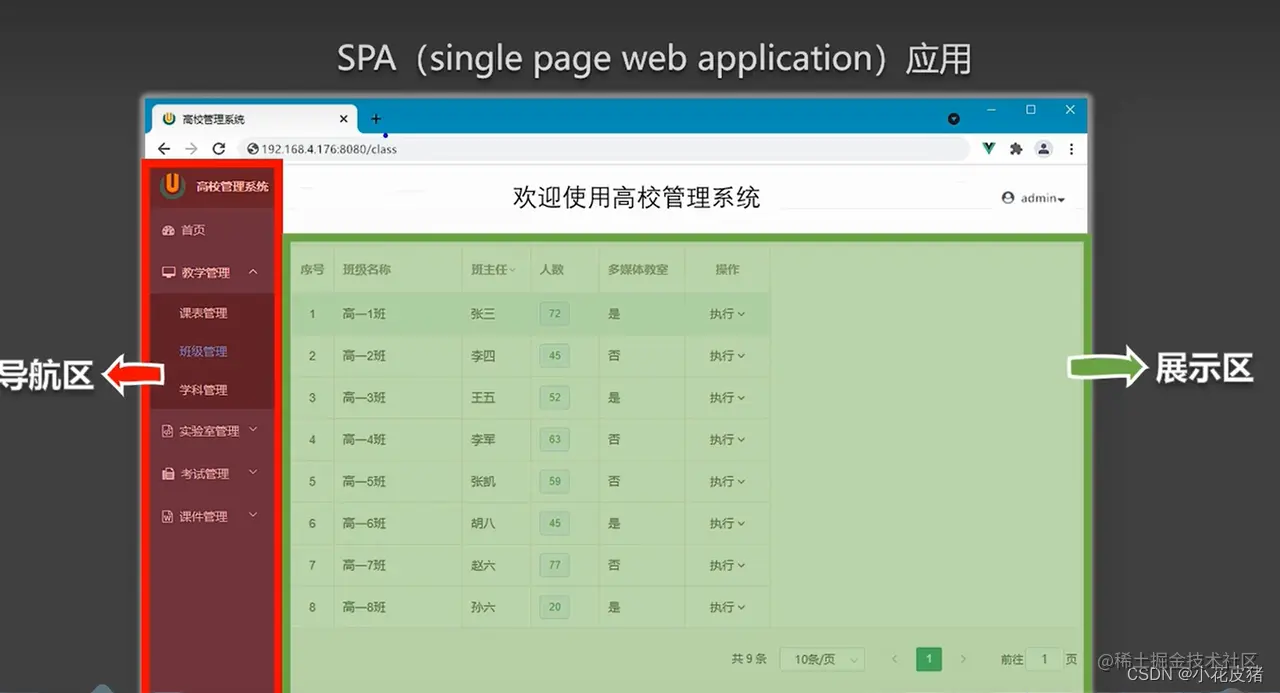Select 学科管理 in the sidebar

(x=203, y=390)
